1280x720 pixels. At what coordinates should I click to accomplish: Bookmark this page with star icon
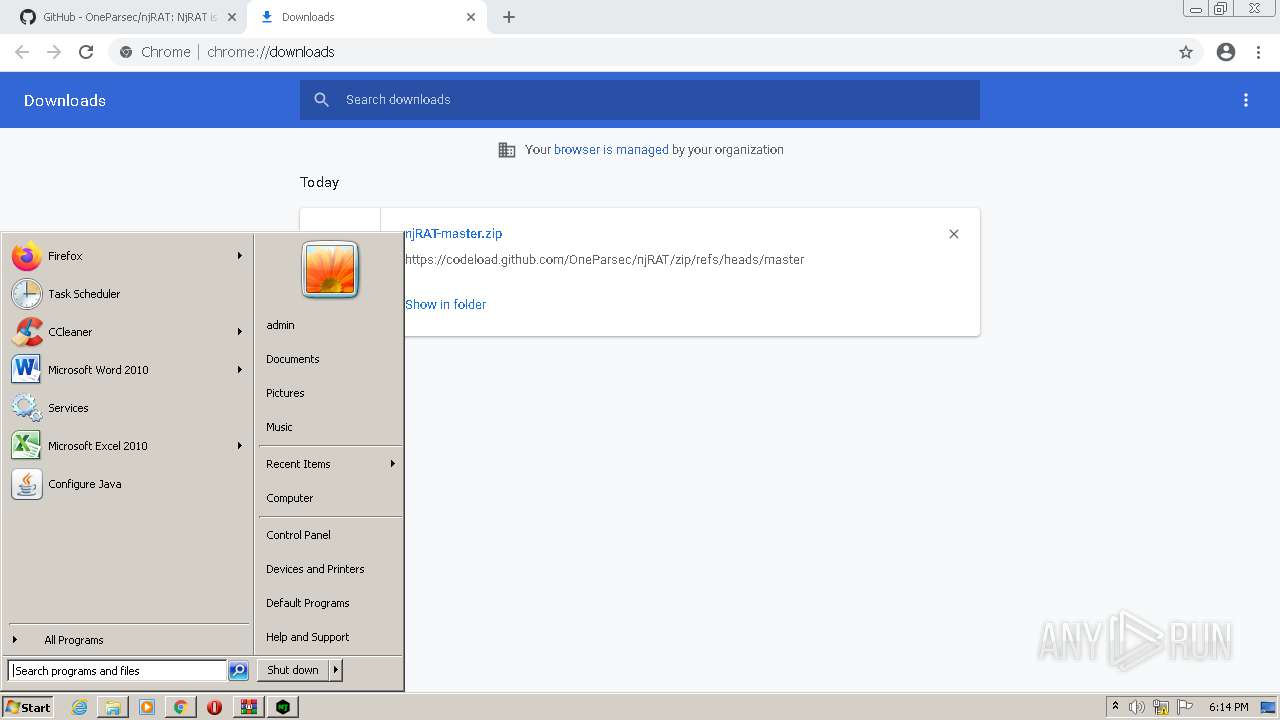[1186, 52]
